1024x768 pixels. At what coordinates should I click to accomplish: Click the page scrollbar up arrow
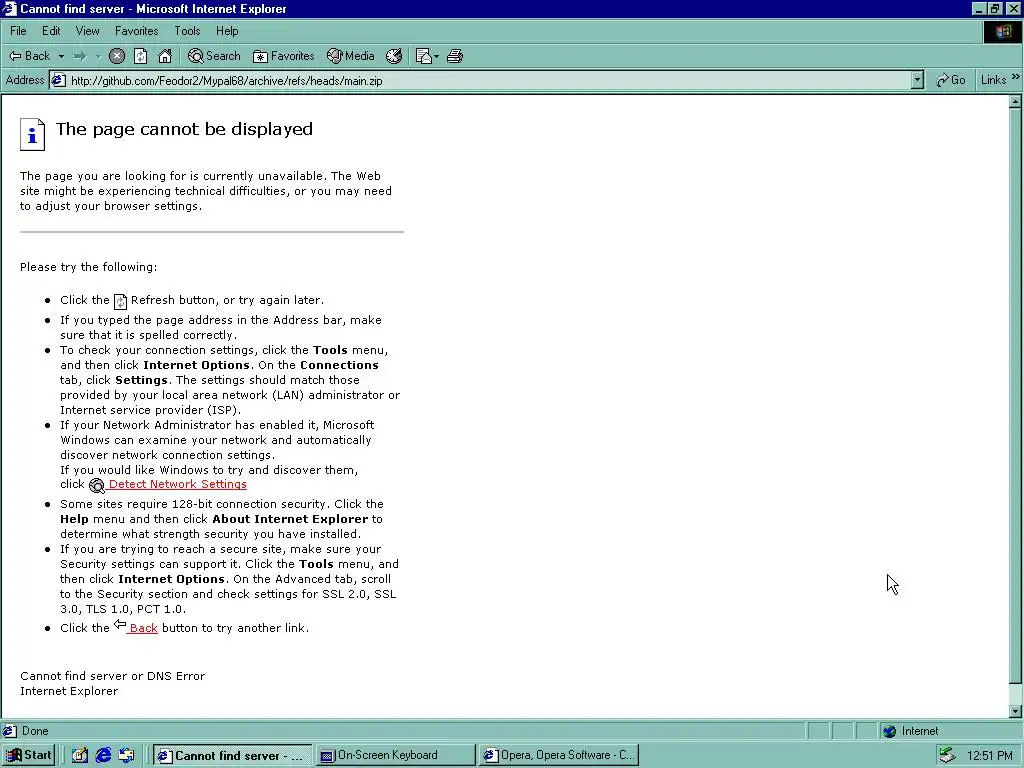(1015, 101)
